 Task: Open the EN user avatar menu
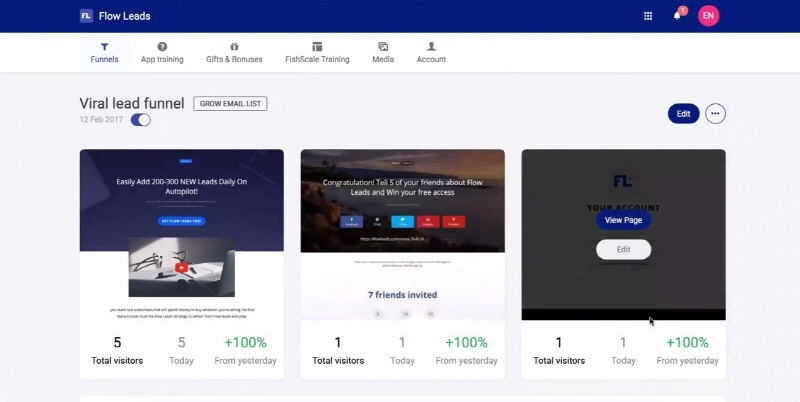[x=708, y=16]
